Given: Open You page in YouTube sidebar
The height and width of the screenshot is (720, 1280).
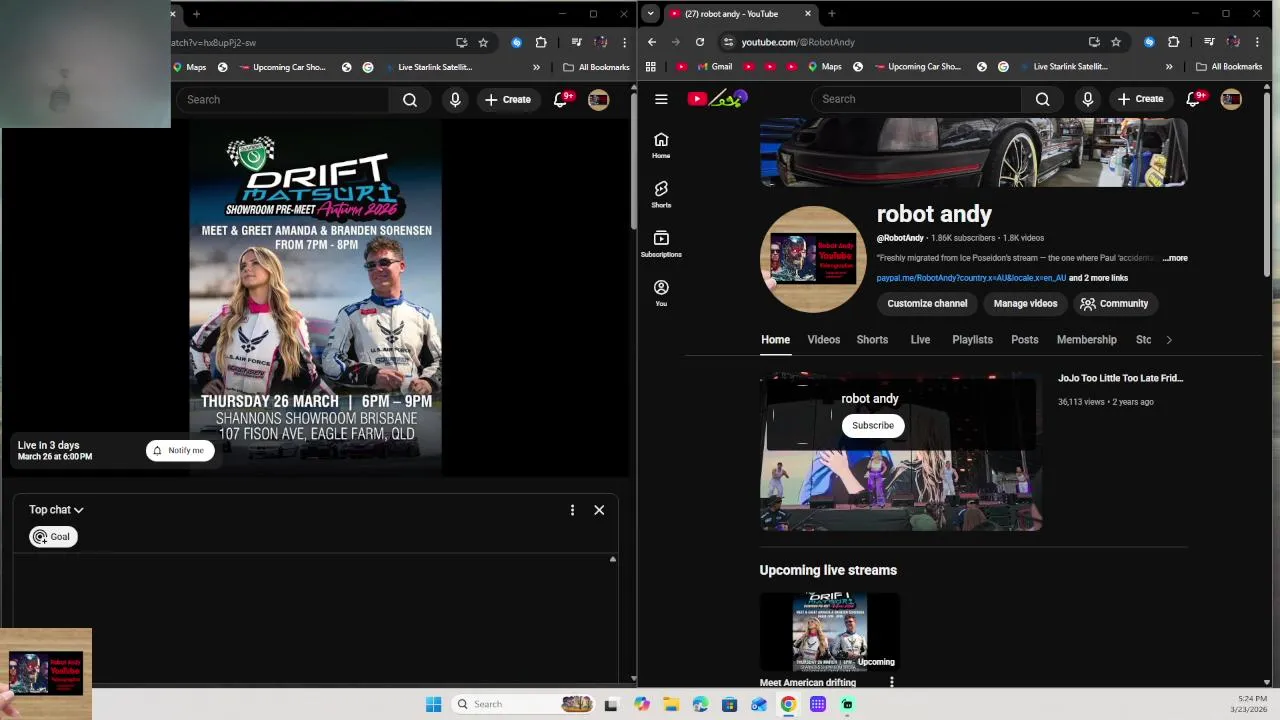Looking at the screenshot, I should tap(661, 292).
